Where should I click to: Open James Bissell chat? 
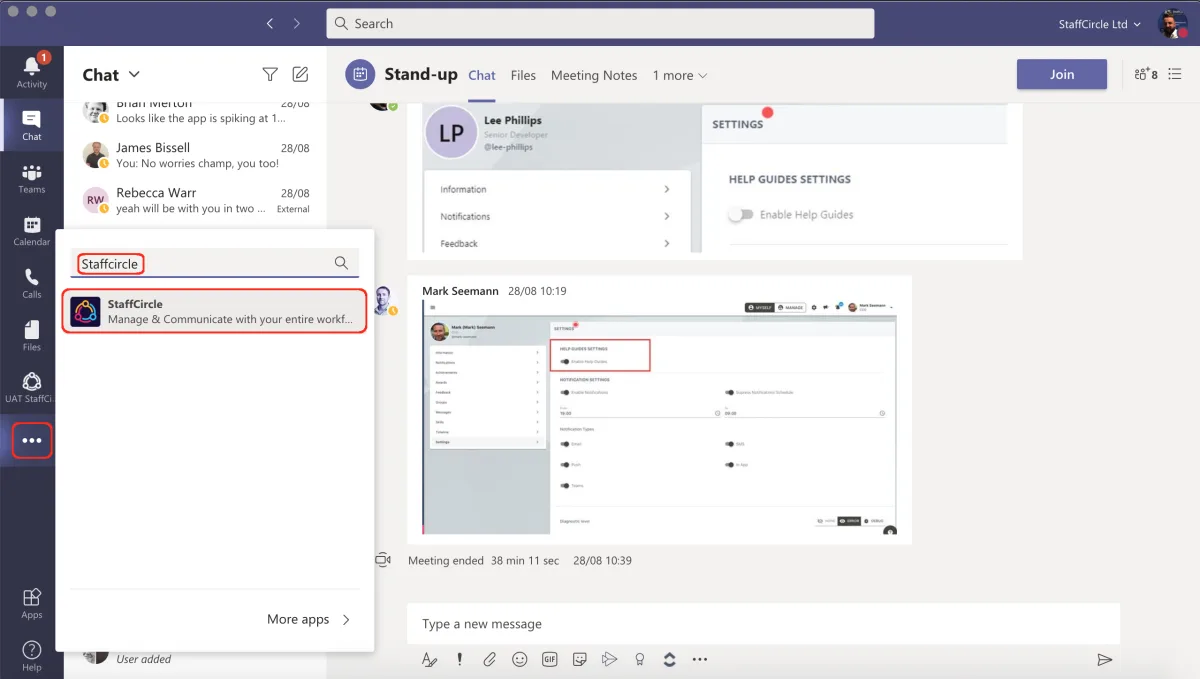tap(196, 155)
